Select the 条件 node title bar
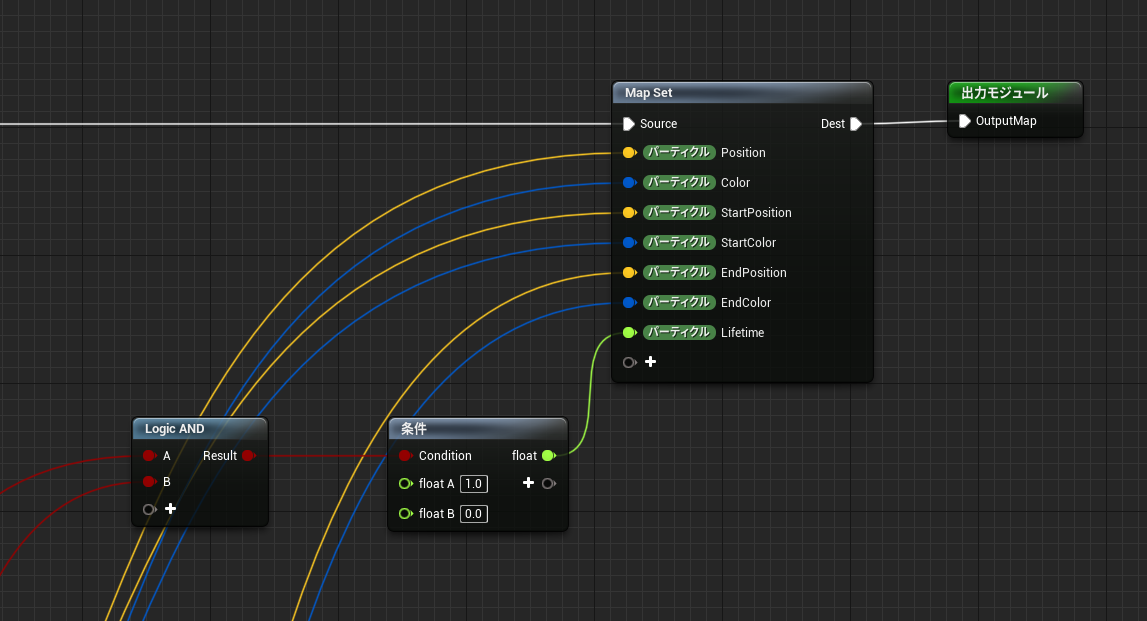Viewport: 1147px width, 621px height. [478, 429]
